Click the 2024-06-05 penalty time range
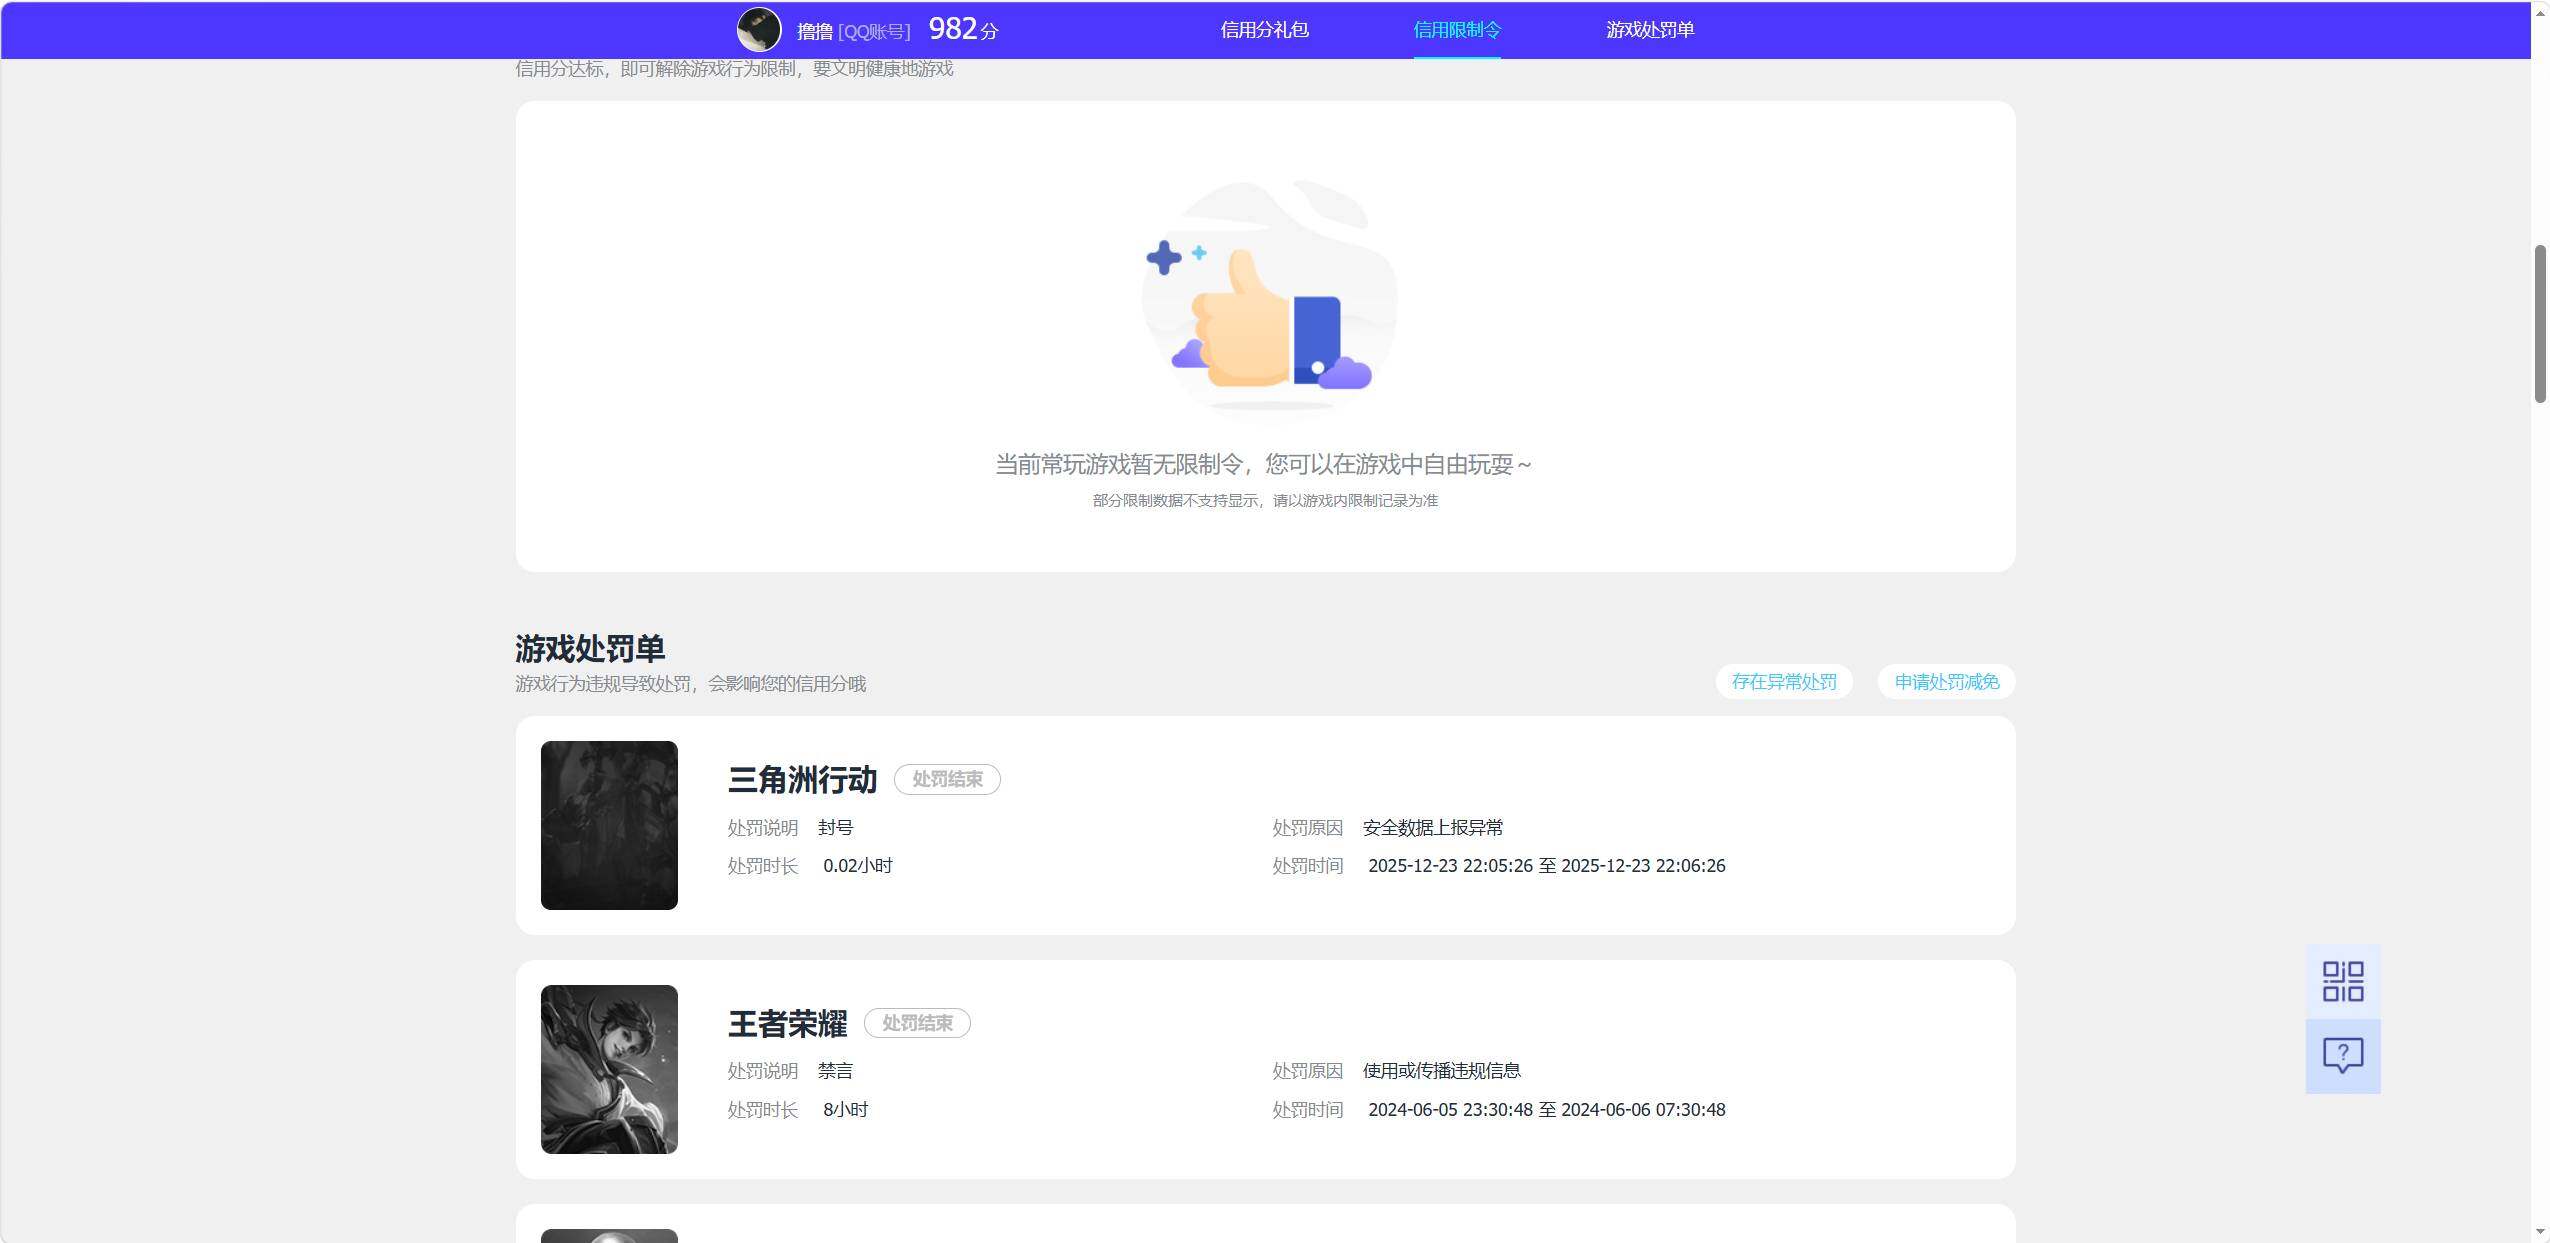The width and height of the screenshot is (2550, 1243). 1547,1110
